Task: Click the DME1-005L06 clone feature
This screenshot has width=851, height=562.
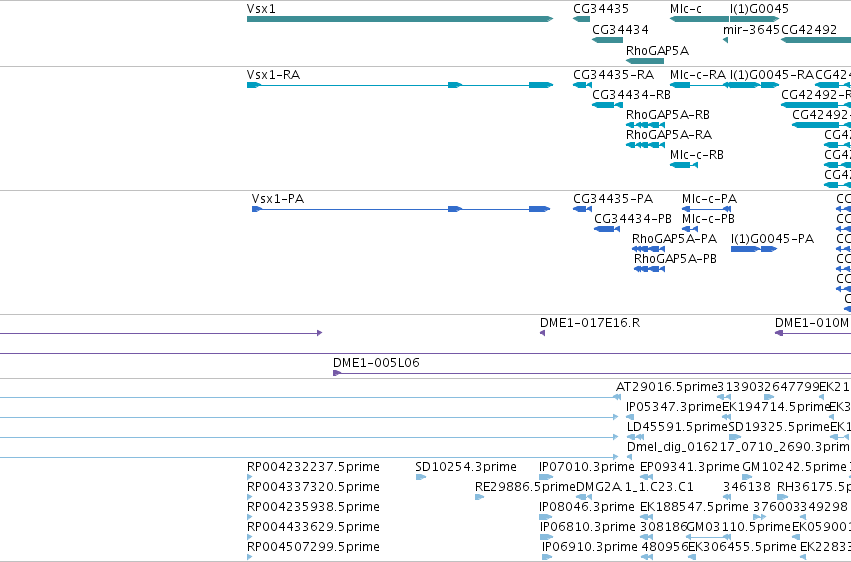Action: tap(592, 373)
